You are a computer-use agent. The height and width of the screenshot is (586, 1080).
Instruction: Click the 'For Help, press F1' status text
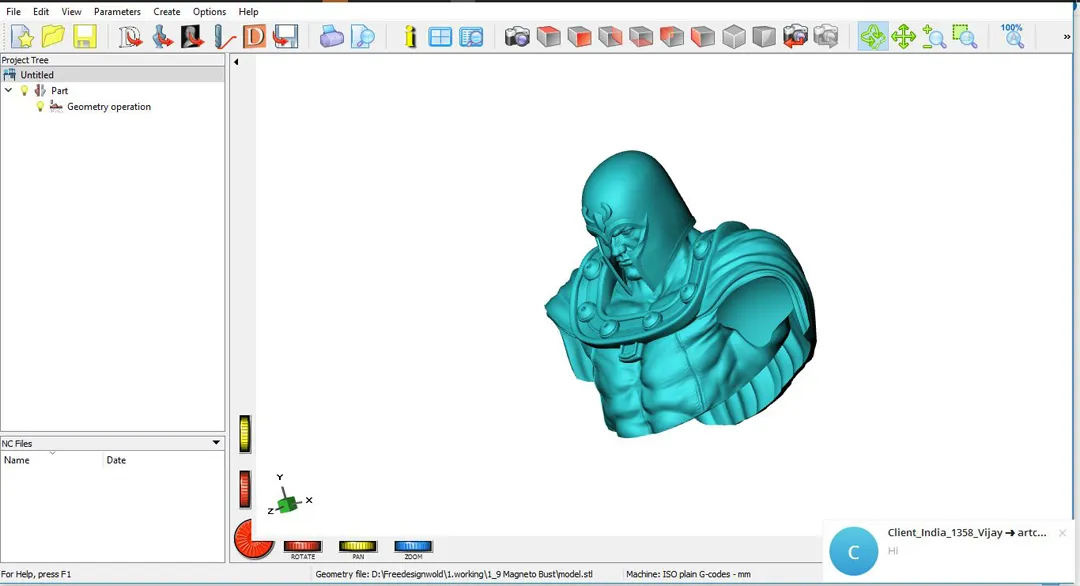pos(36,574)
